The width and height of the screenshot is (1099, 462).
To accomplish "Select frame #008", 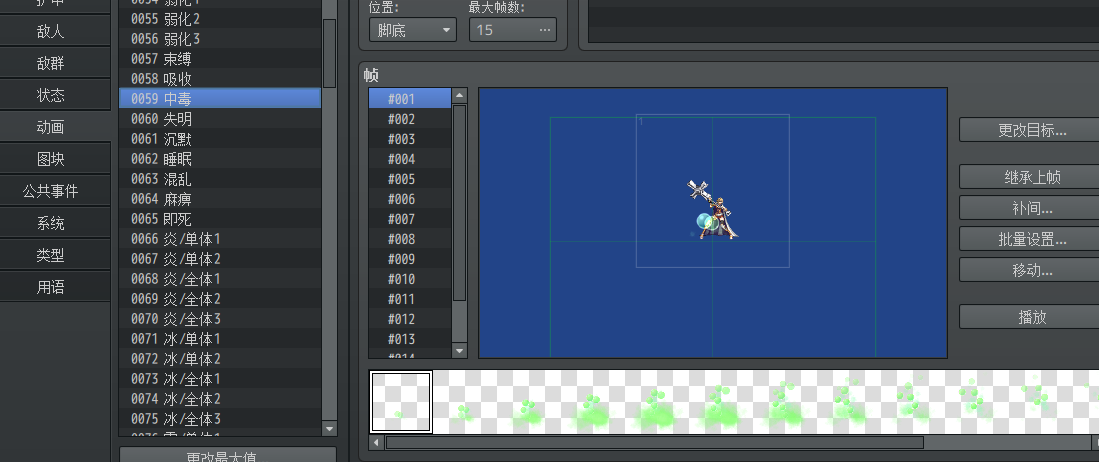I will [x=410, y=239].
